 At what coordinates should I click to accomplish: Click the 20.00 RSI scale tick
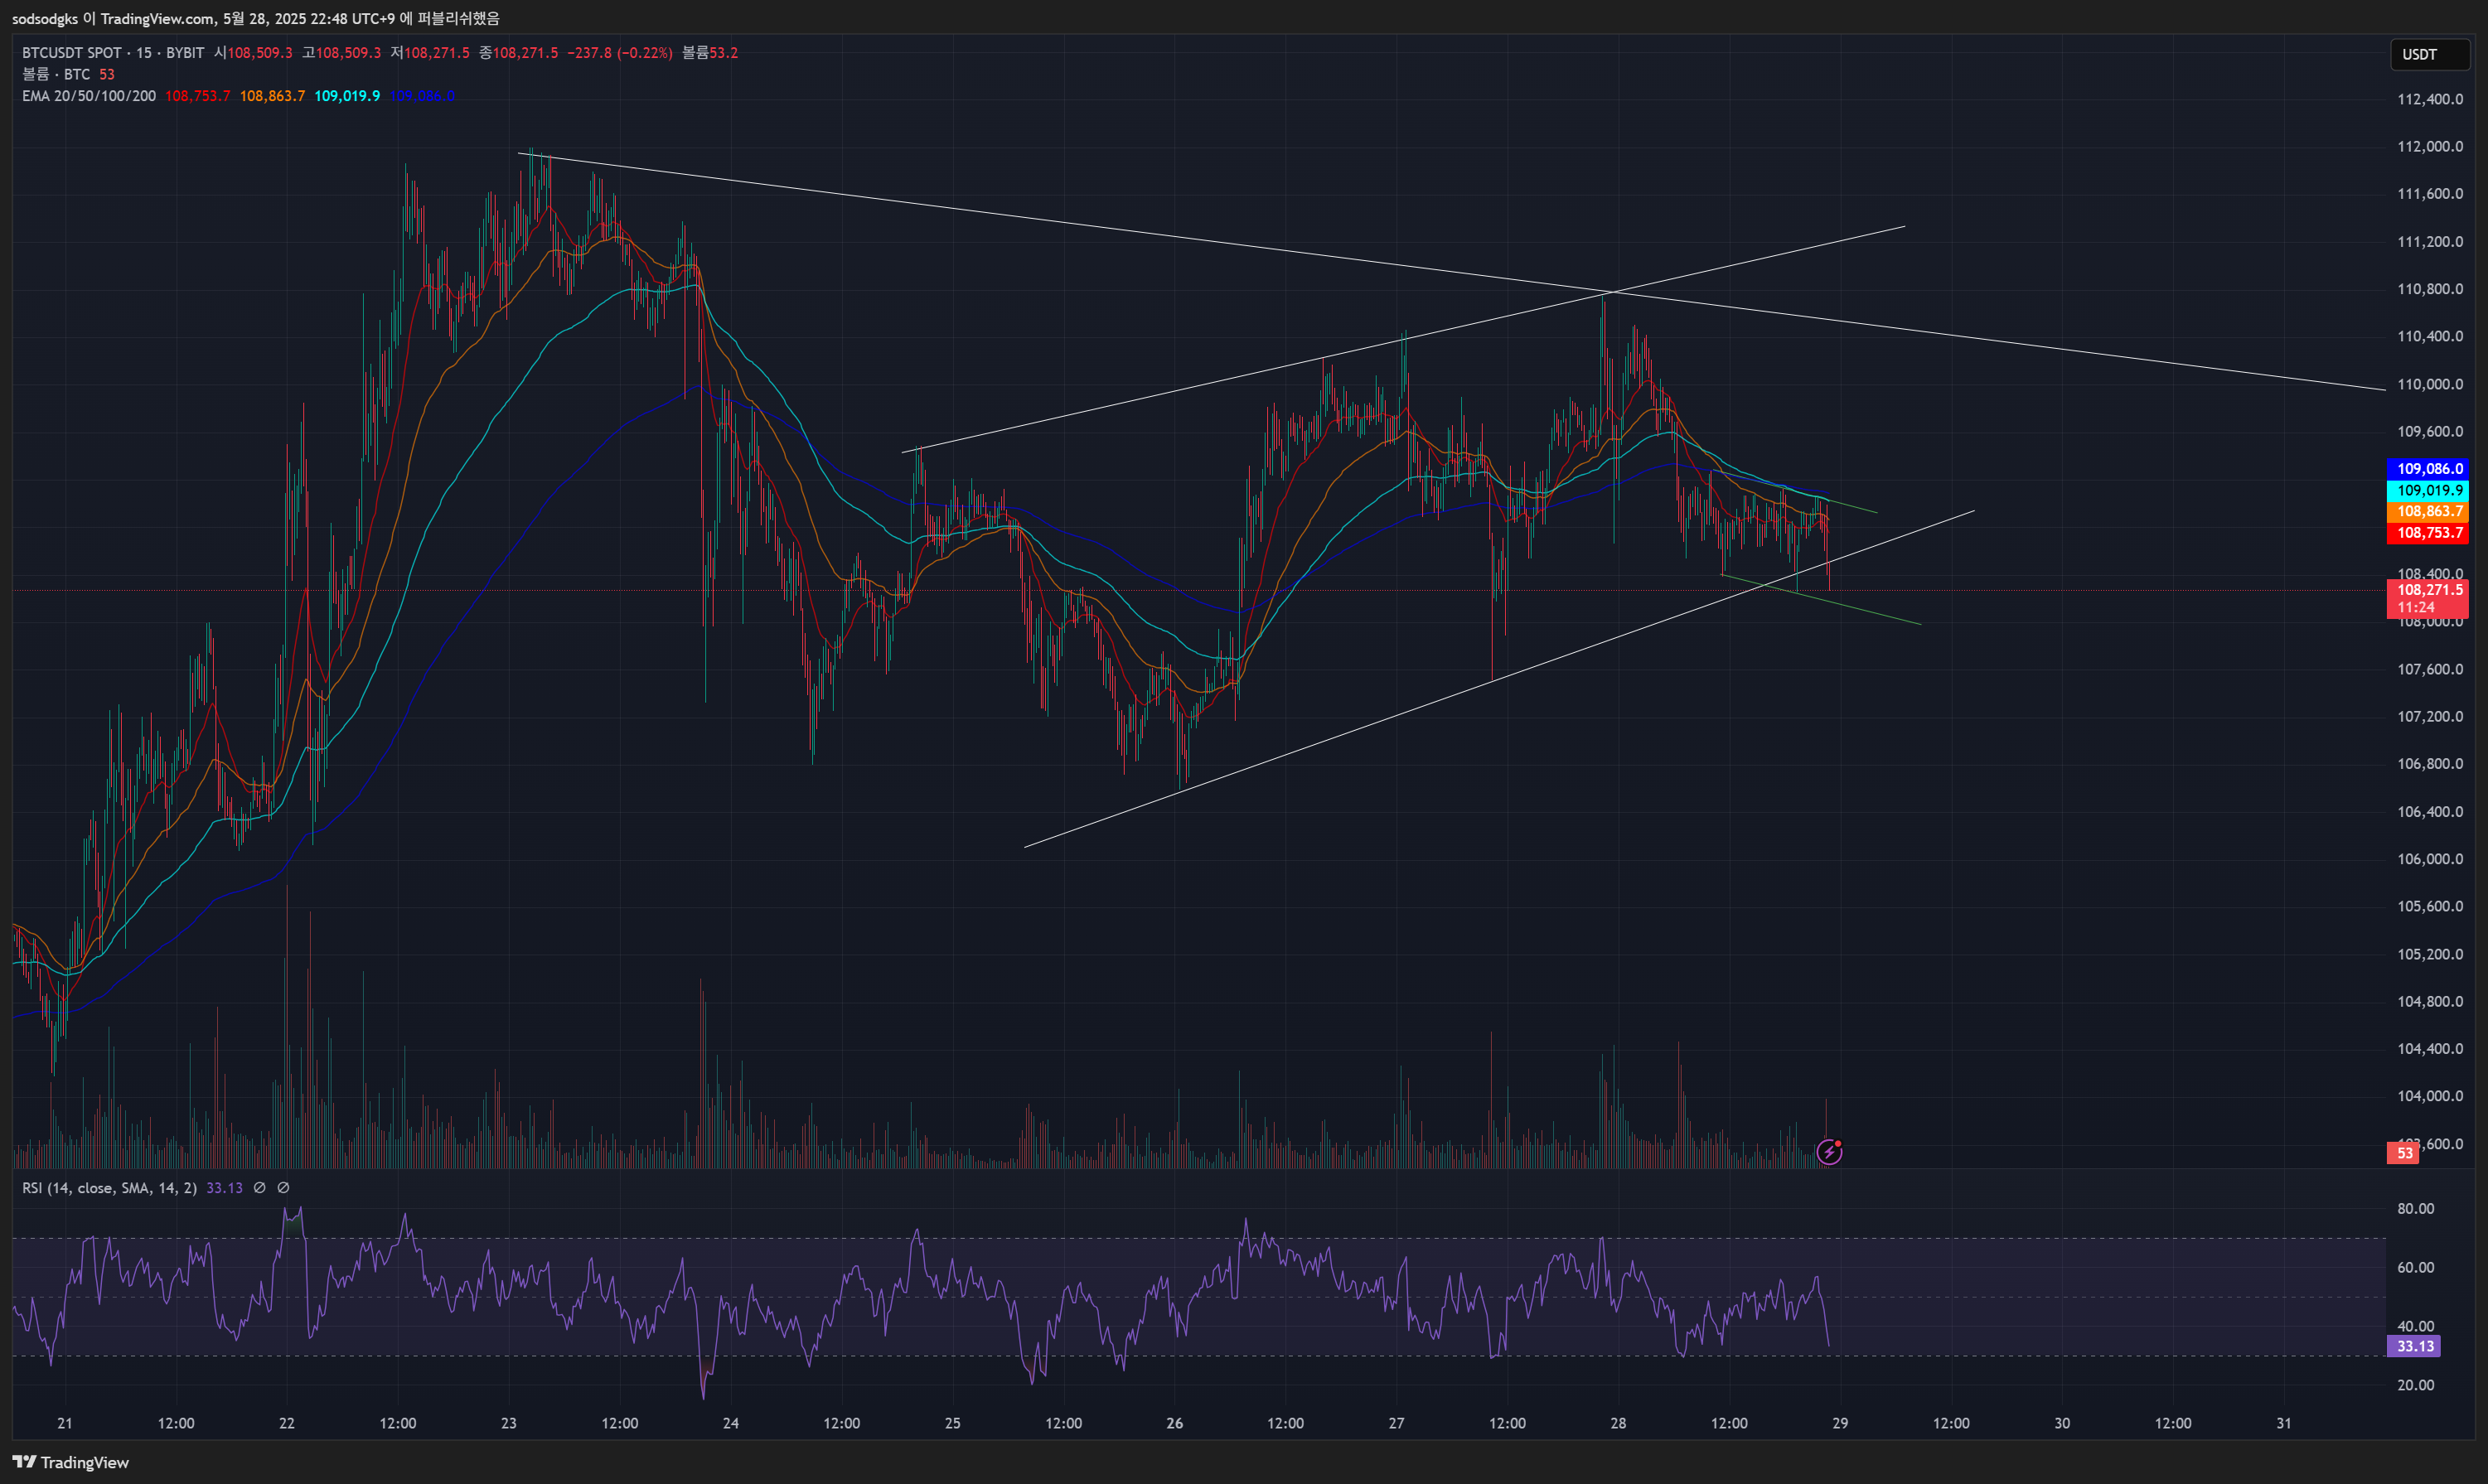pyautogui.click(x=2415, y=1385)
